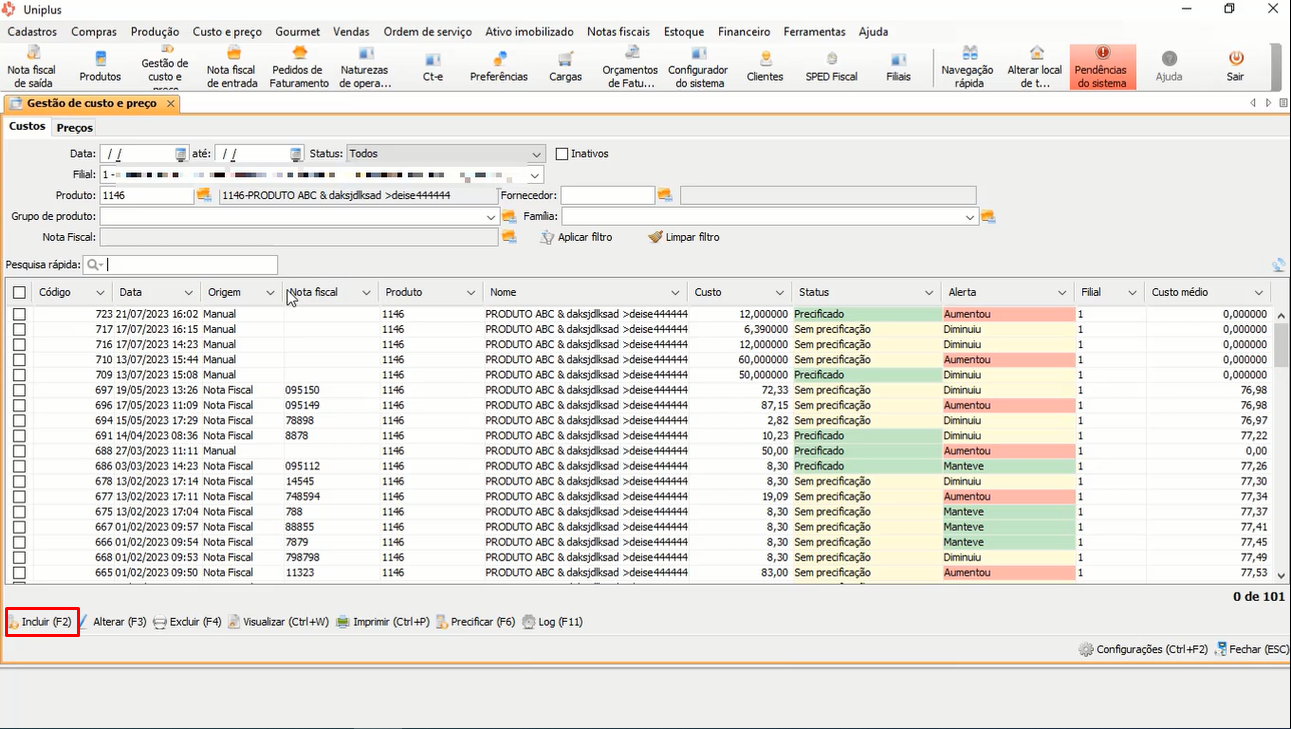Open Alerta column filter arrow
Image resolution: width=1291 pixels, height=729 pixels.
click(x=1062, y=293)
